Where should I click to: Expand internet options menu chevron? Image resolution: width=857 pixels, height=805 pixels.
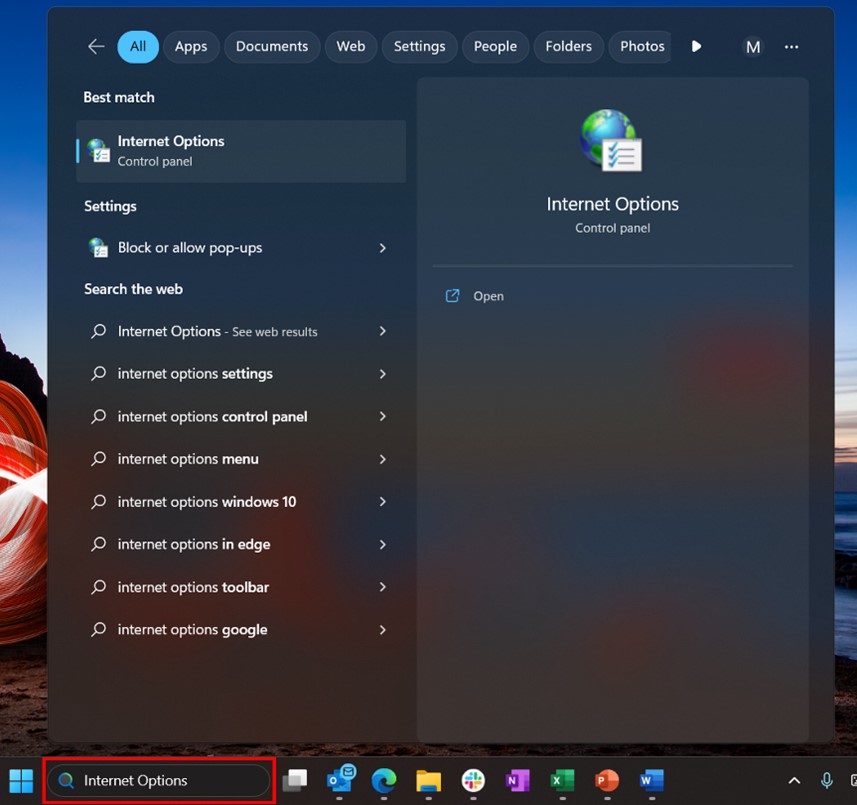pos(383,459)
